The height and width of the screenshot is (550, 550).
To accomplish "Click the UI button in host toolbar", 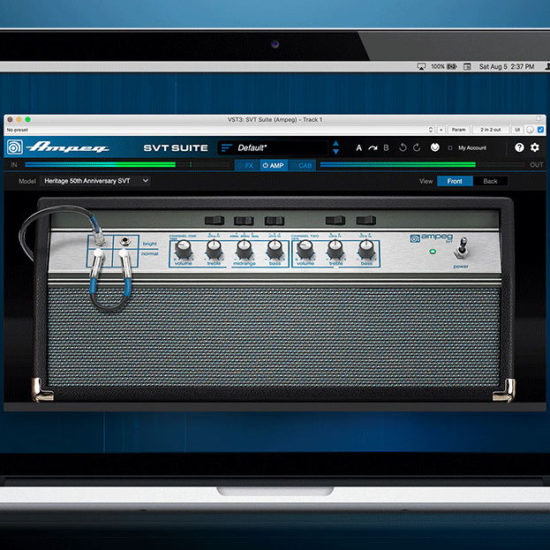I will coord(517,130).
